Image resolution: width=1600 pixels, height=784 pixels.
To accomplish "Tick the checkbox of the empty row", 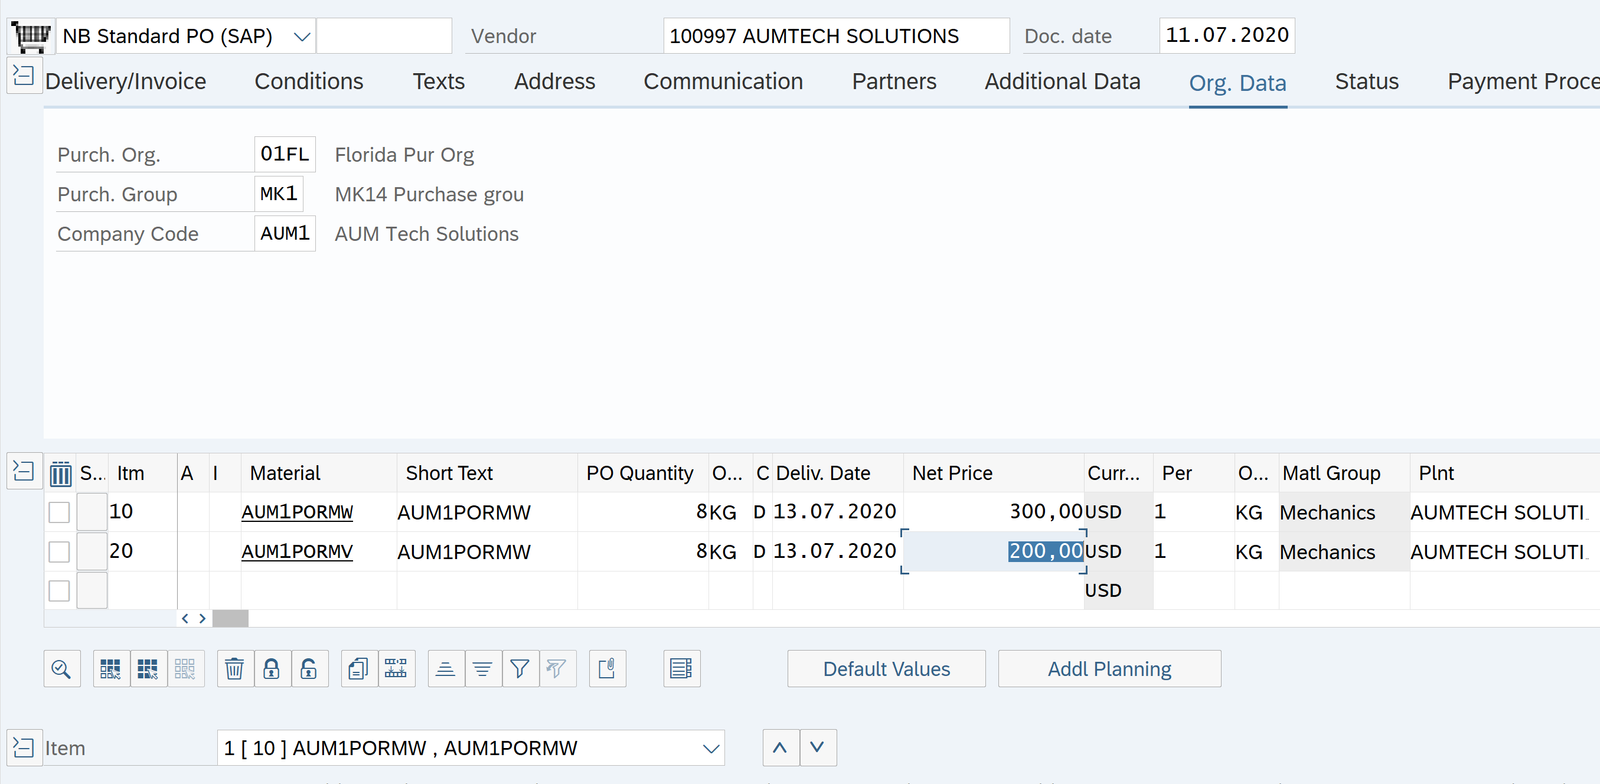I will tap(59, 591).
